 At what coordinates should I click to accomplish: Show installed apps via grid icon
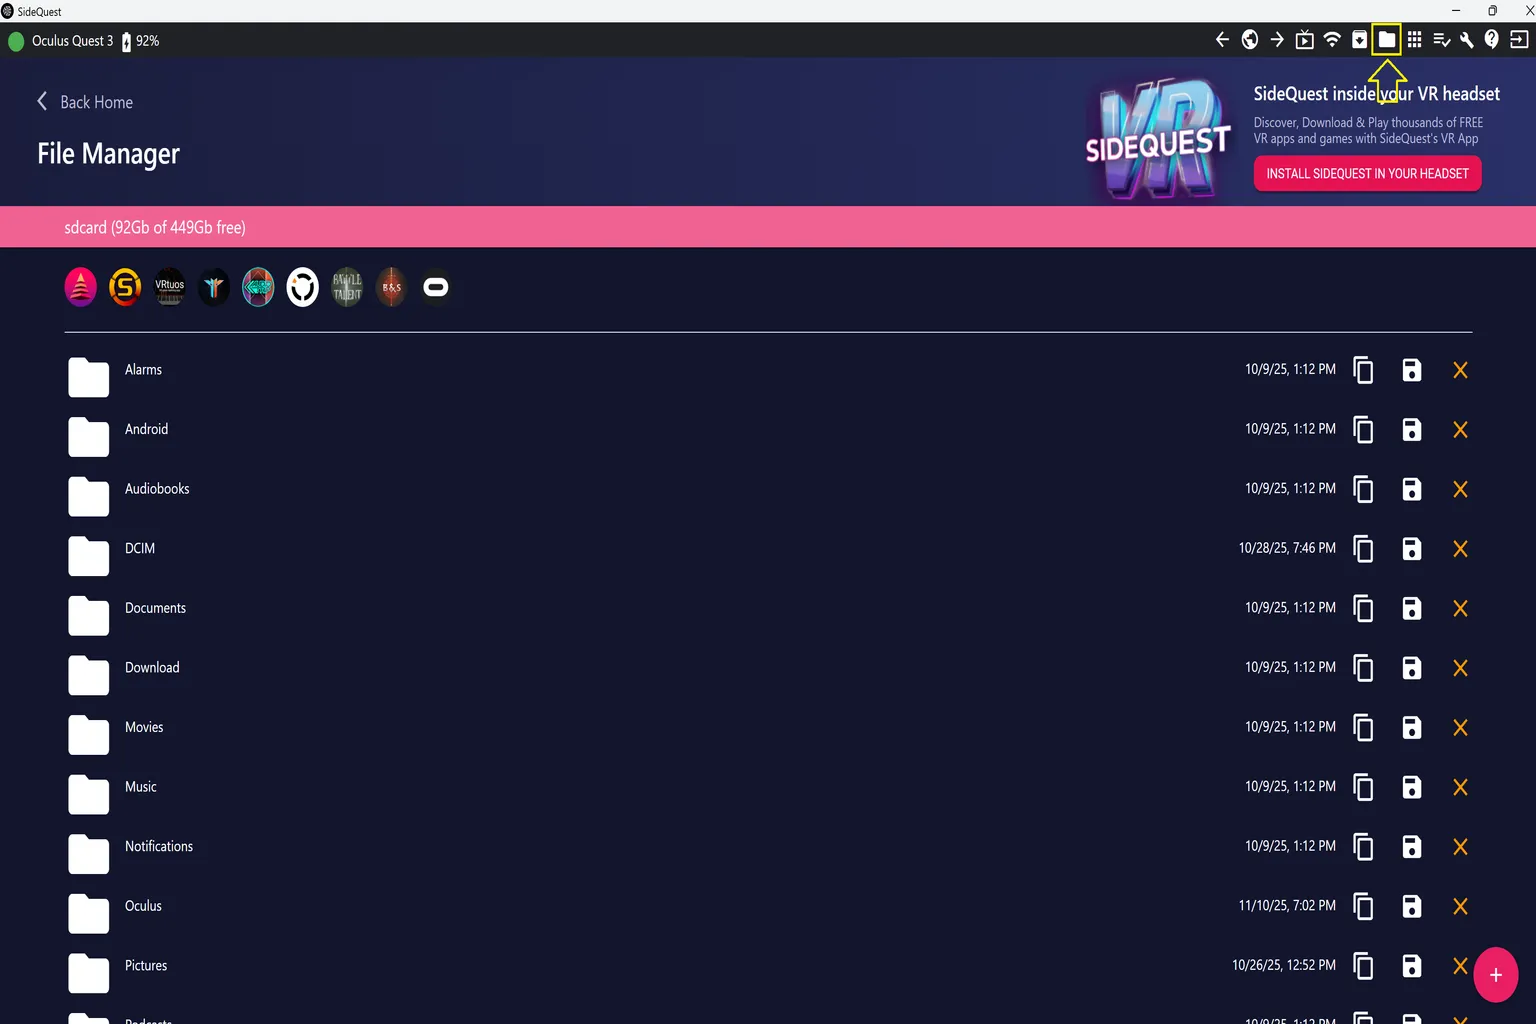[1414, 40]
